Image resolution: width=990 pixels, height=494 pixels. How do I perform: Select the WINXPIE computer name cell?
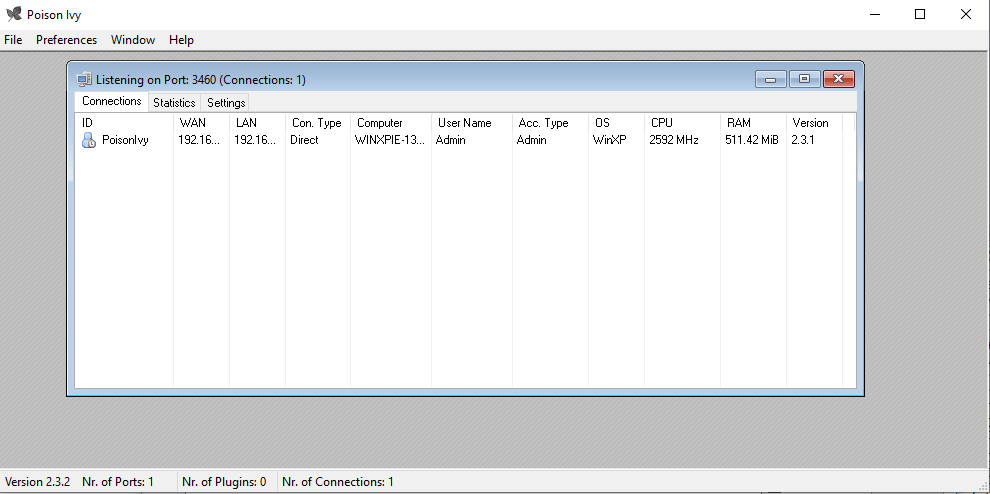click(x=389, y=141)
